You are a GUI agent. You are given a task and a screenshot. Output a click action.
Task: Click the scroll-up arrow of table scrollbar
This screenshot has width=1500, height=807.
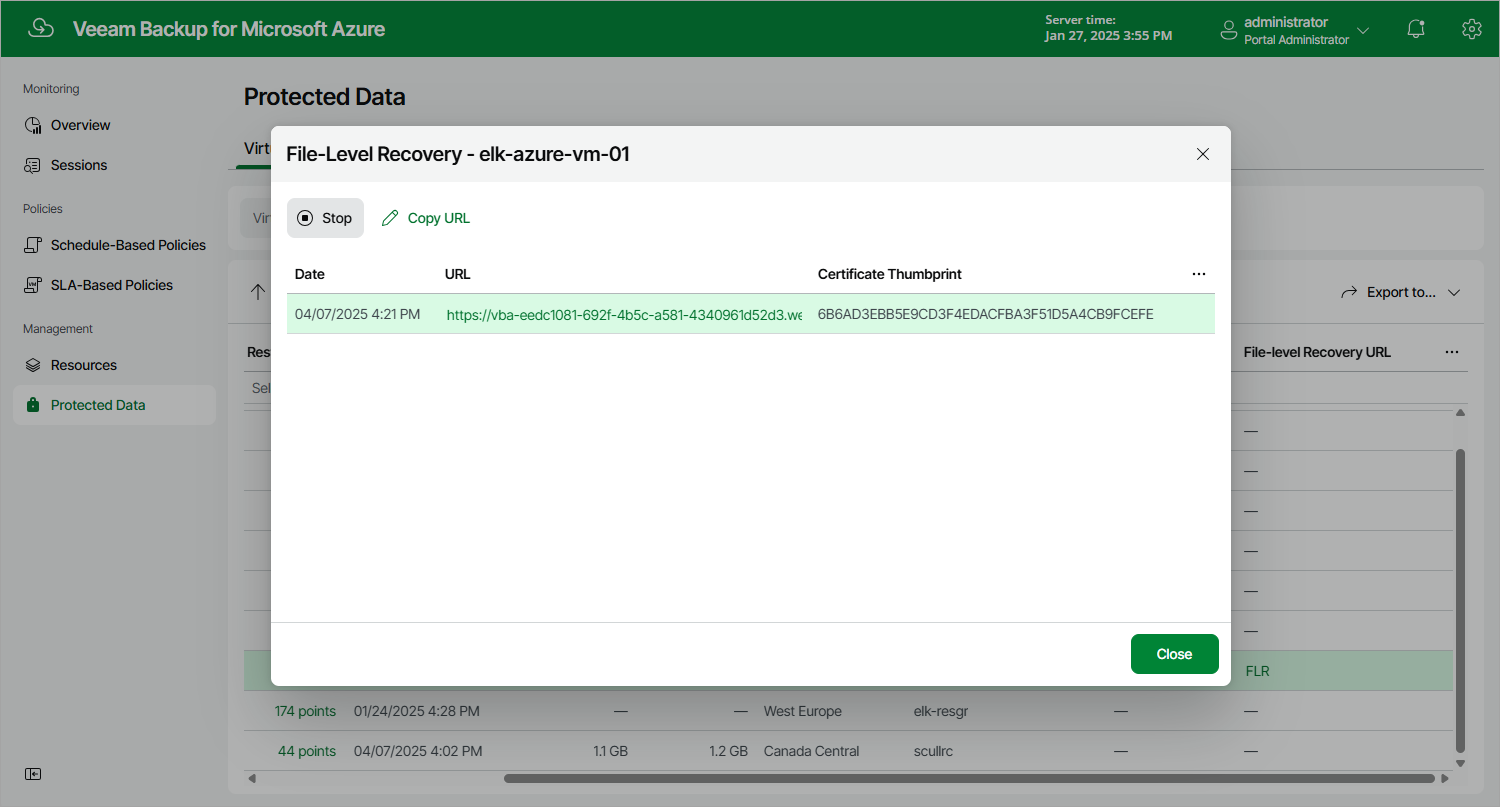(x=1460, y=413)
